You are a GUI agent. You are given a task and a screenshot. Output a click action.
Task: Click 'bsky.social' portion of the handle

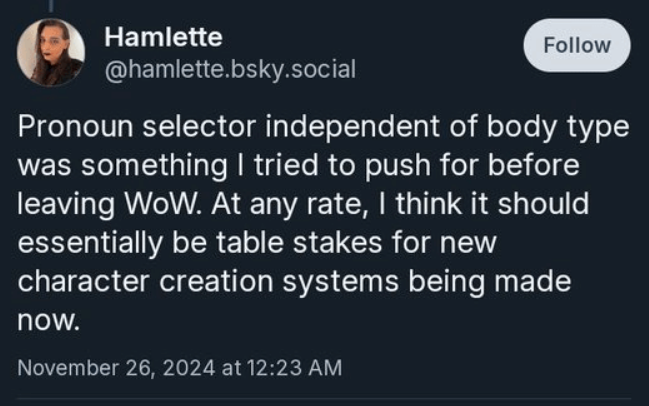(290, 70)
